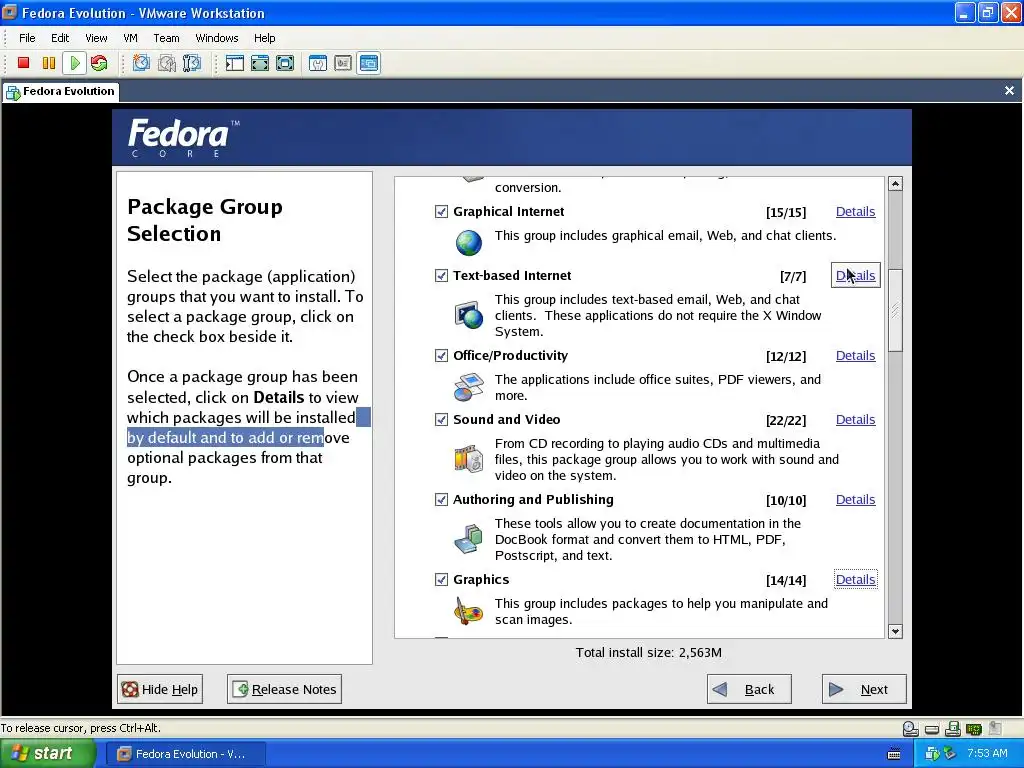This screenshot has width=1024, height=768.
Task: Click the hard disk device status icon
Action: 932,729
